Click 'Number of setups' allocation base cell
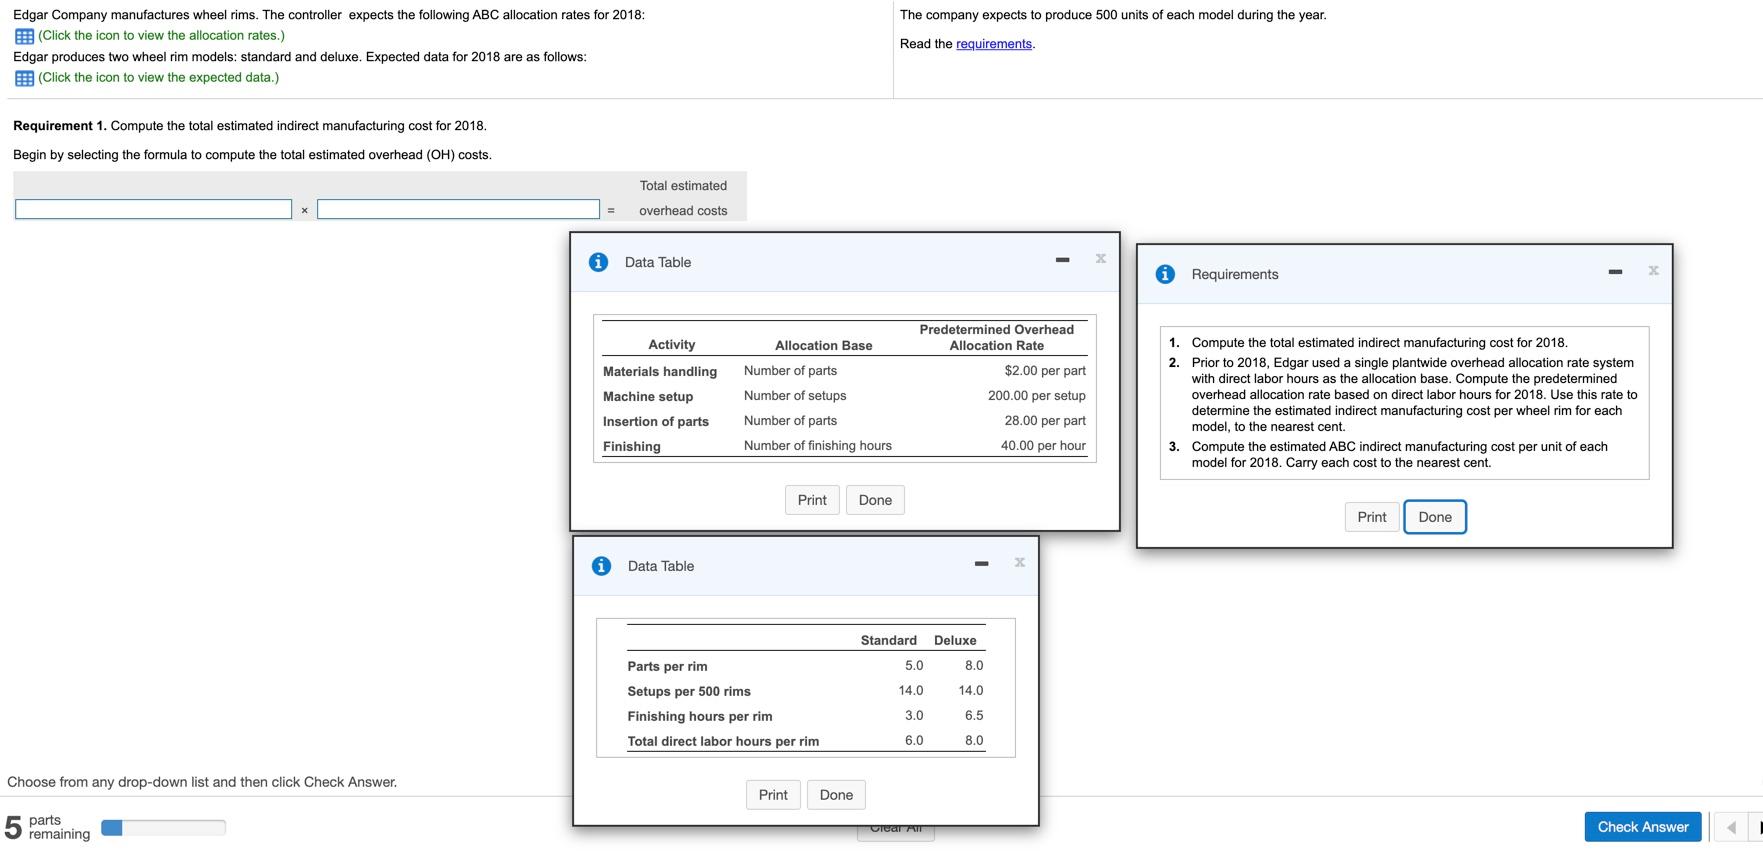 coord(795,396)
